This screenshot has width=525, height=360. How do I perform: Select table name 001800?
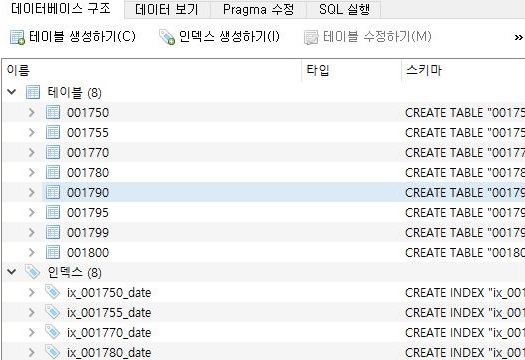click(88, 253)
